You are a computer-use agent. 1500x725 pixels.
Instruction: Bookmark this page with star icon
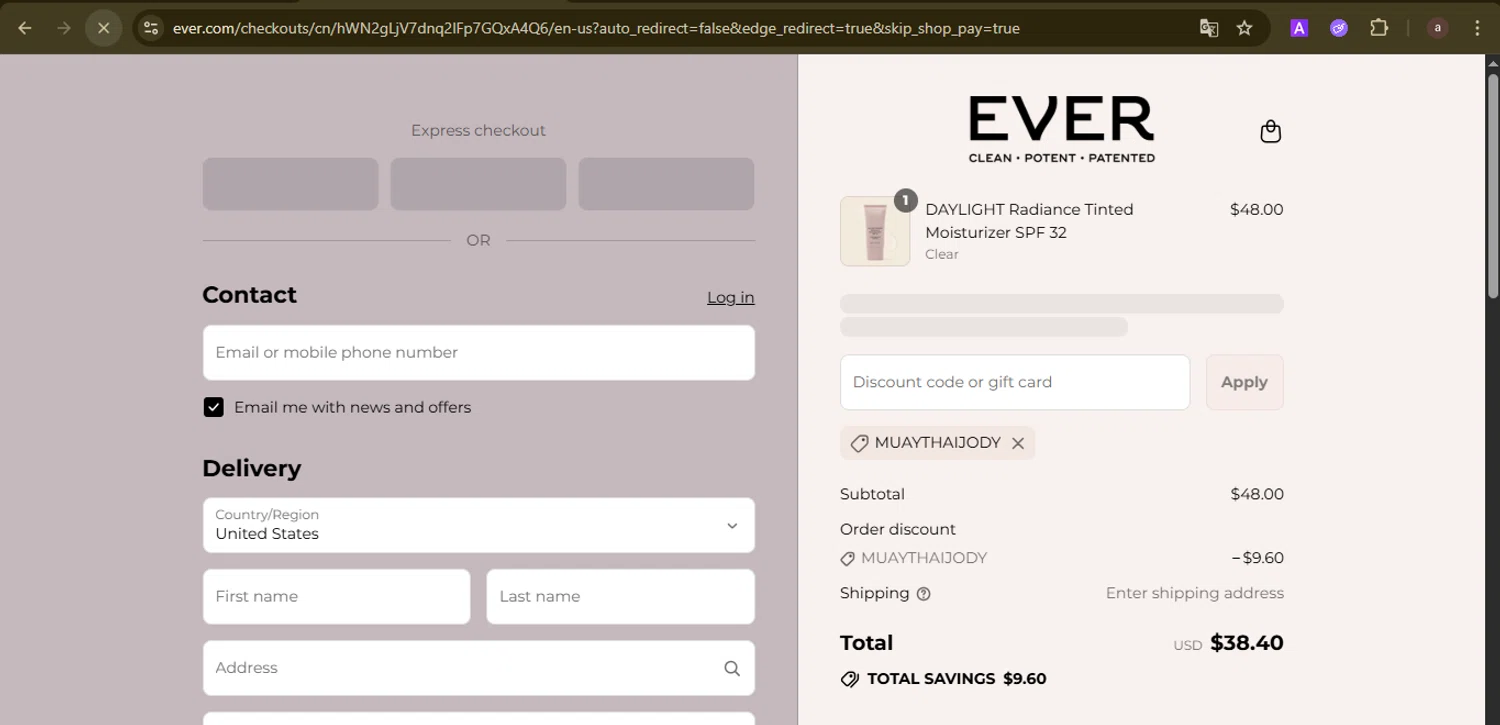point(1245,28)
